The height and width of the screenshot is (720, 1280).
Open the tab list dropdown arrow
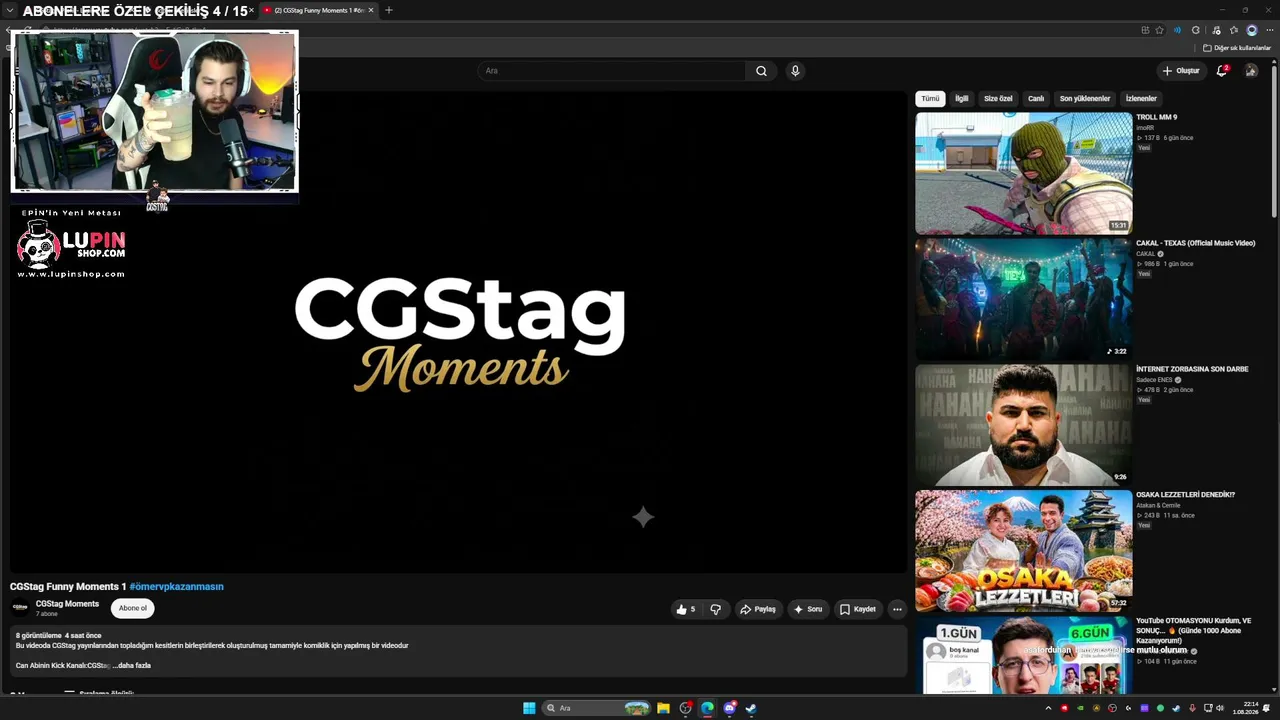(9, 10)
